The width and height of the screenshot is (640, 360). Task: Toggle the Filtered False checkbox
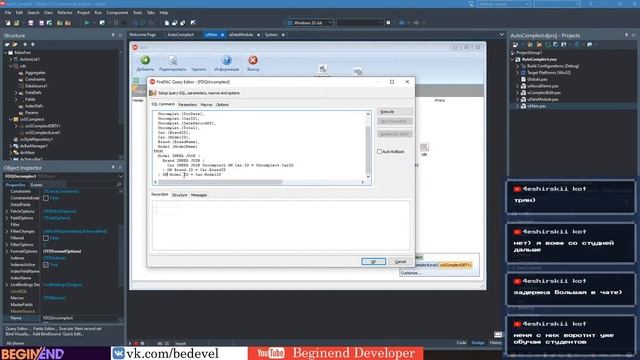(x=46, y=238)
